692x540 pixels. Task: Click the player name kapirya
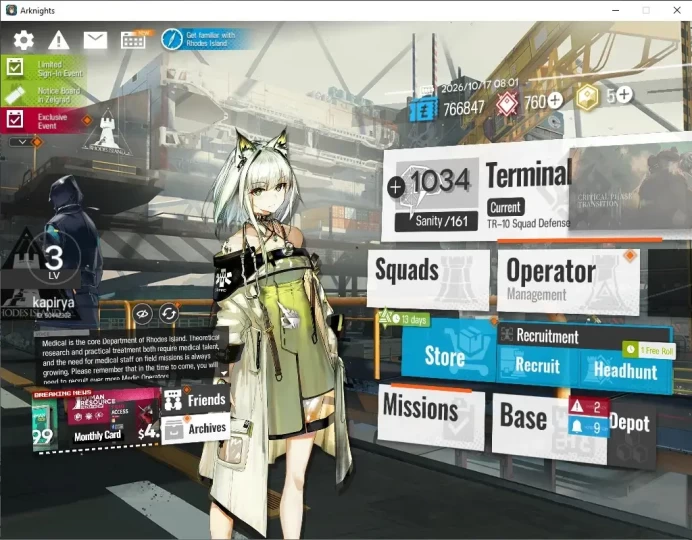point(53,303)
